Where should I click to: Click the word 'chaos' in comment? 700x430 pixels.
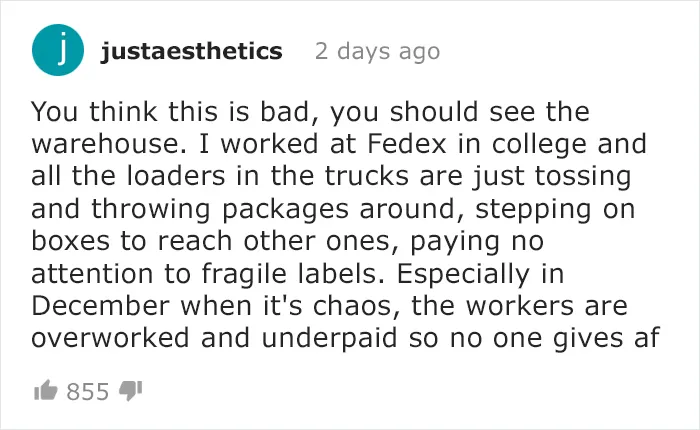point(356,307)
